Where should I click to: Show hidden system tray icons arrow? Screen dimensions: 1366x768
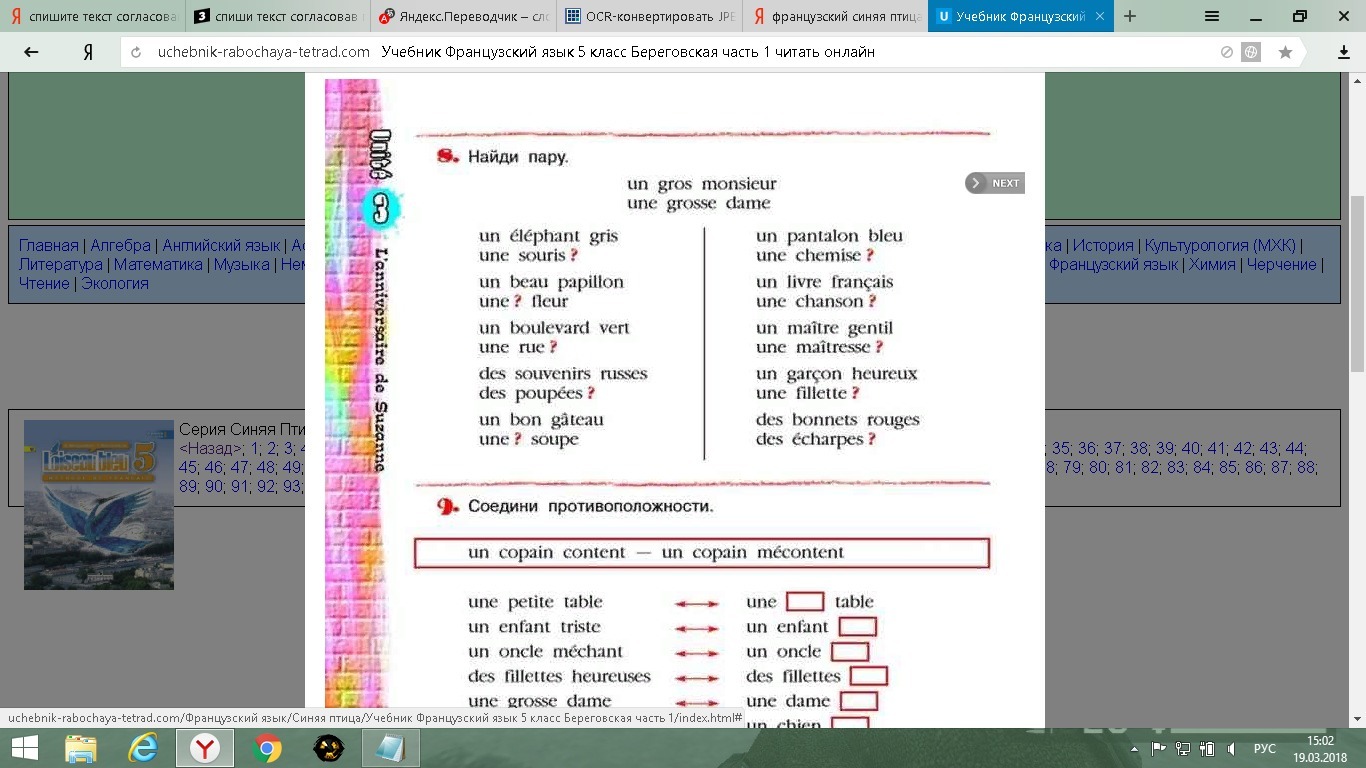click(1135, 748)
